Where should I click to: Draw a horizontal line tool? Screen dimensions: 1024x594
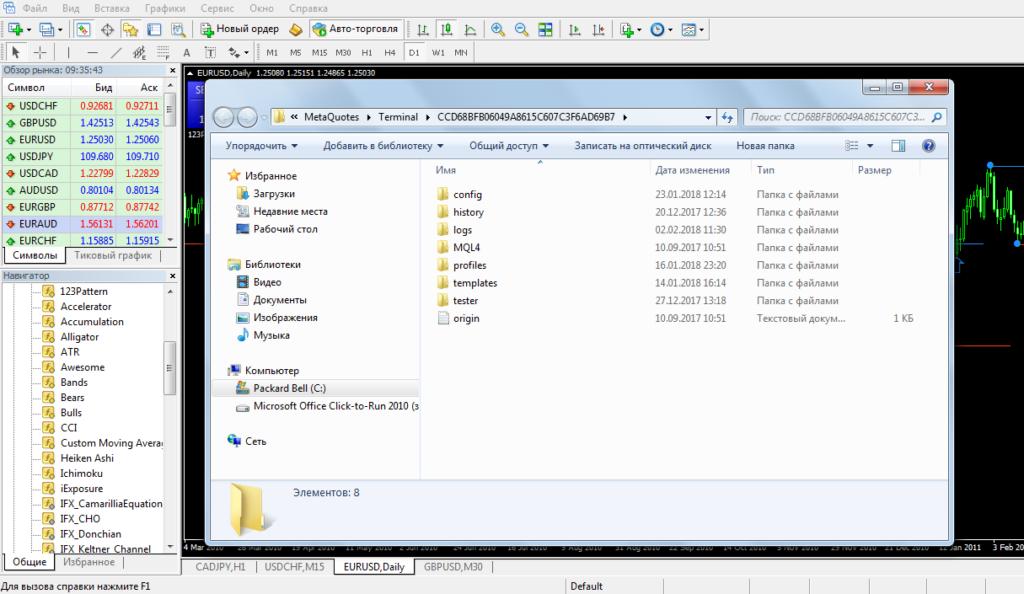pyautogui.click(x=92, y=52)
